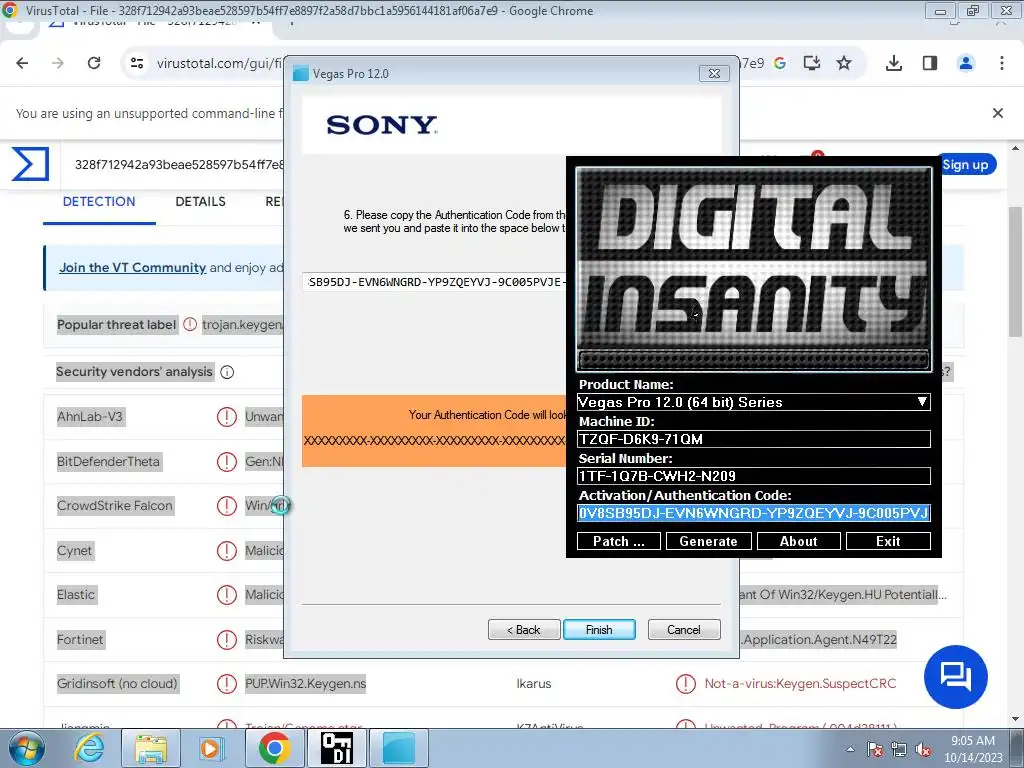Click the Digital Insanity banner image
The image size is (1024, 768).
click(x=754, y=269)
